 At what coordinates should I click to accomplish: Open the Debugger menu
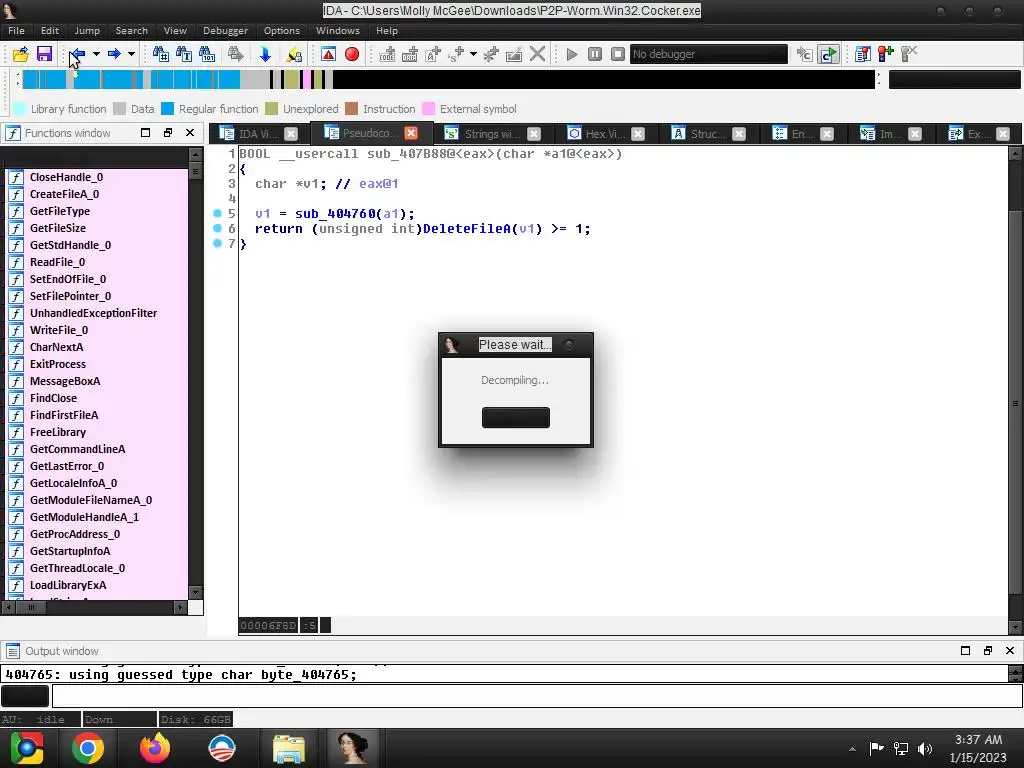coord(225,31)
